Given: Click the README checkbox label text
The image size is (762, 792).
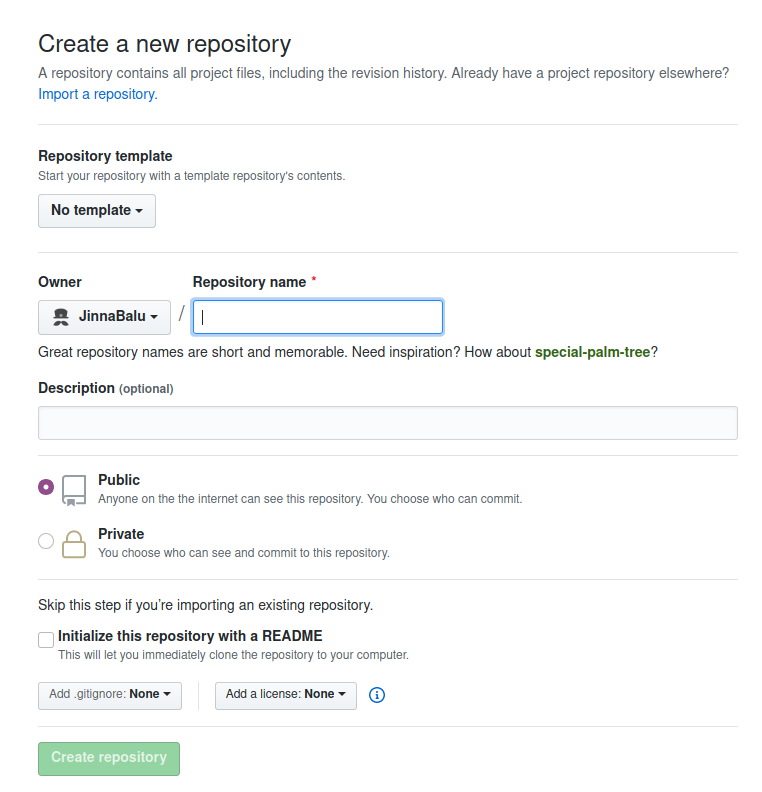Looking at the screenshot, I should coord(190,636).
